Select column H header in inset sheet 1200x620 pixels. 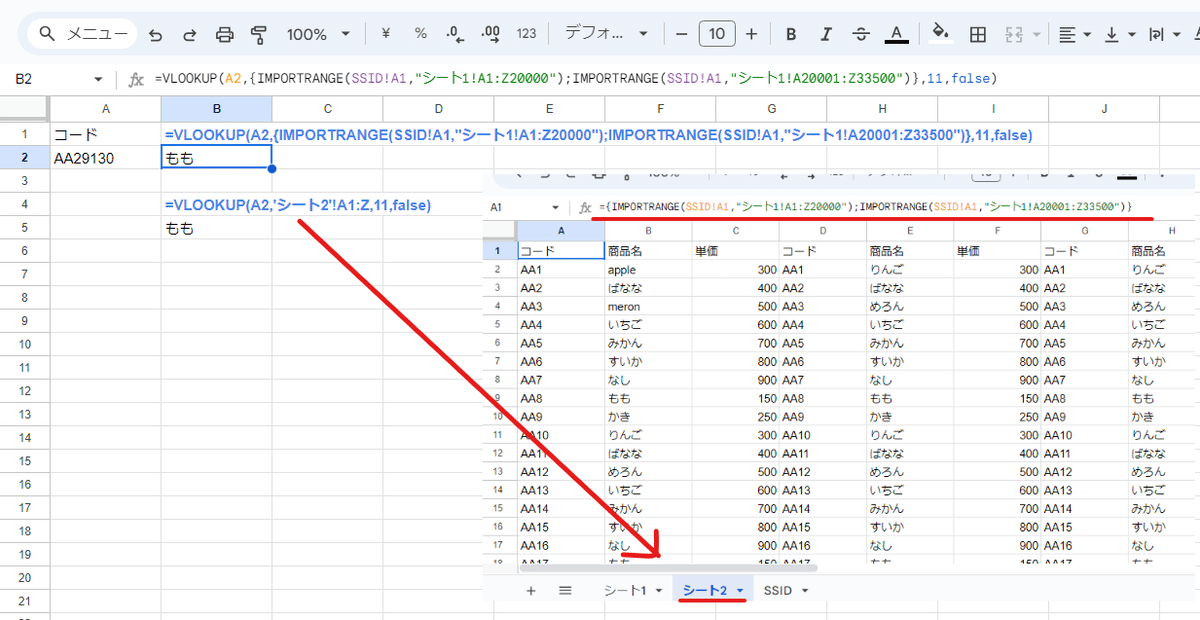click(1162, 231)
